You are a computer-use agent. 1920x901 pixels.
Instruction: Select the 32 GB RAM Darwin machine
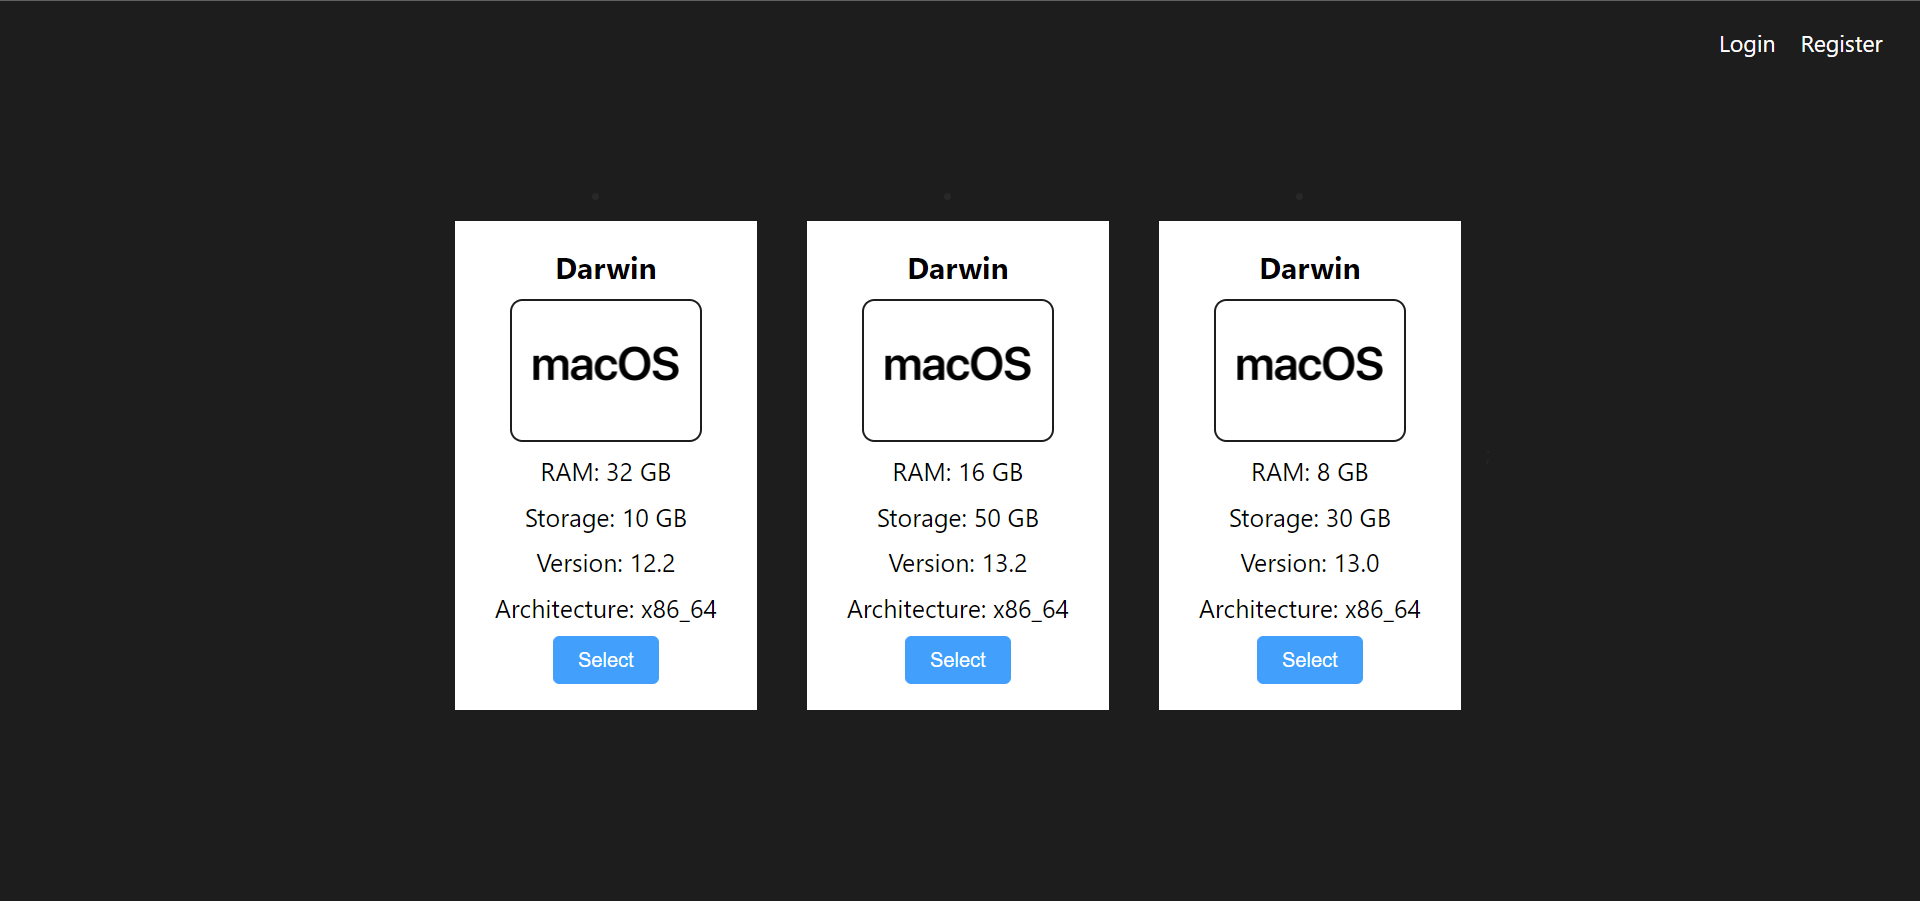click(606, 660)
